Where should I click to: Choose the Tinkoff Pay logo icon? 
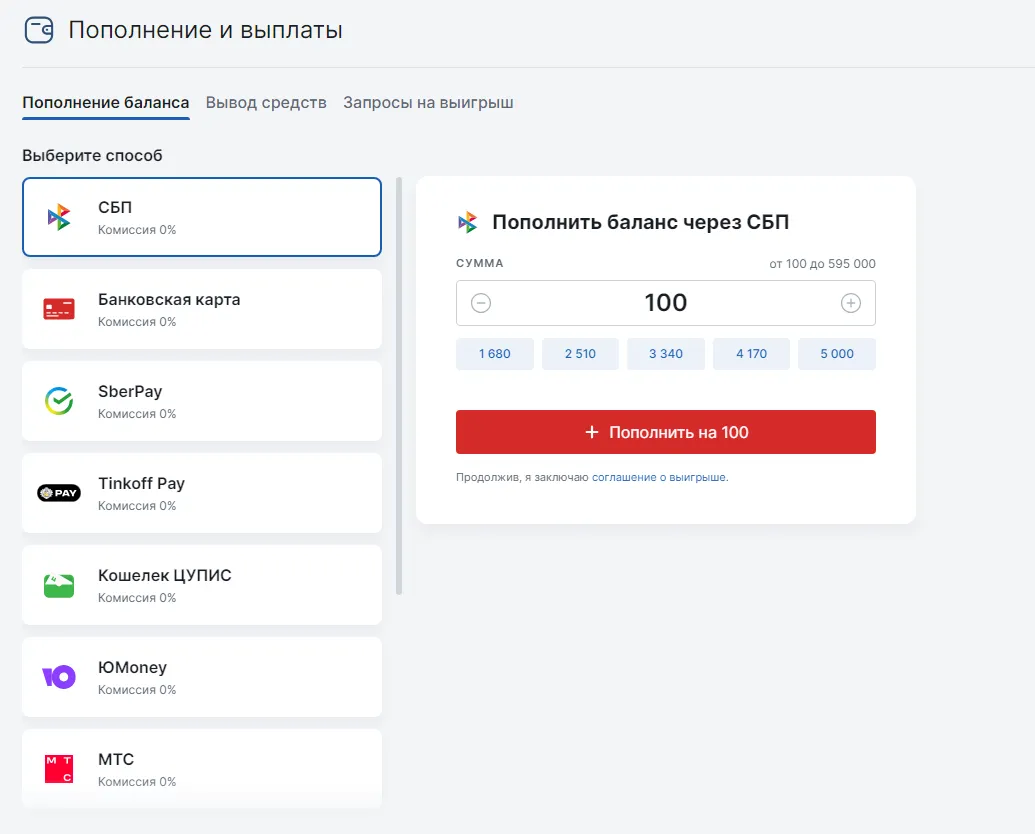tap(59, 493)
